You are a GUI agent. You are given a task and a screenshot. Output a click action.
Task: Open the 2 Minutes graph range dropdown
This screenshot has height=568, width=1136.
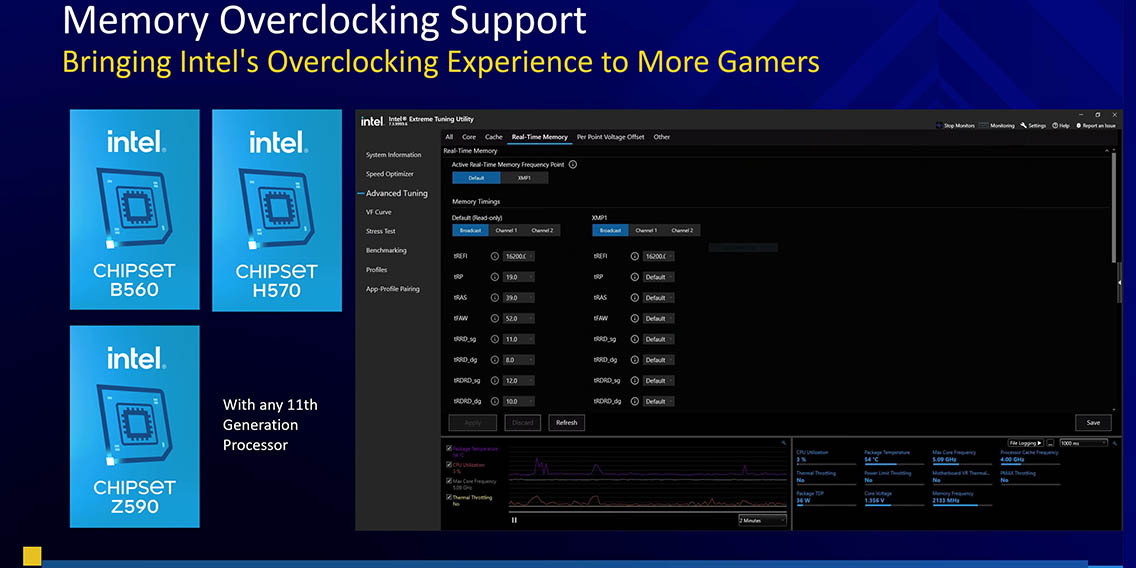[761, 520]
